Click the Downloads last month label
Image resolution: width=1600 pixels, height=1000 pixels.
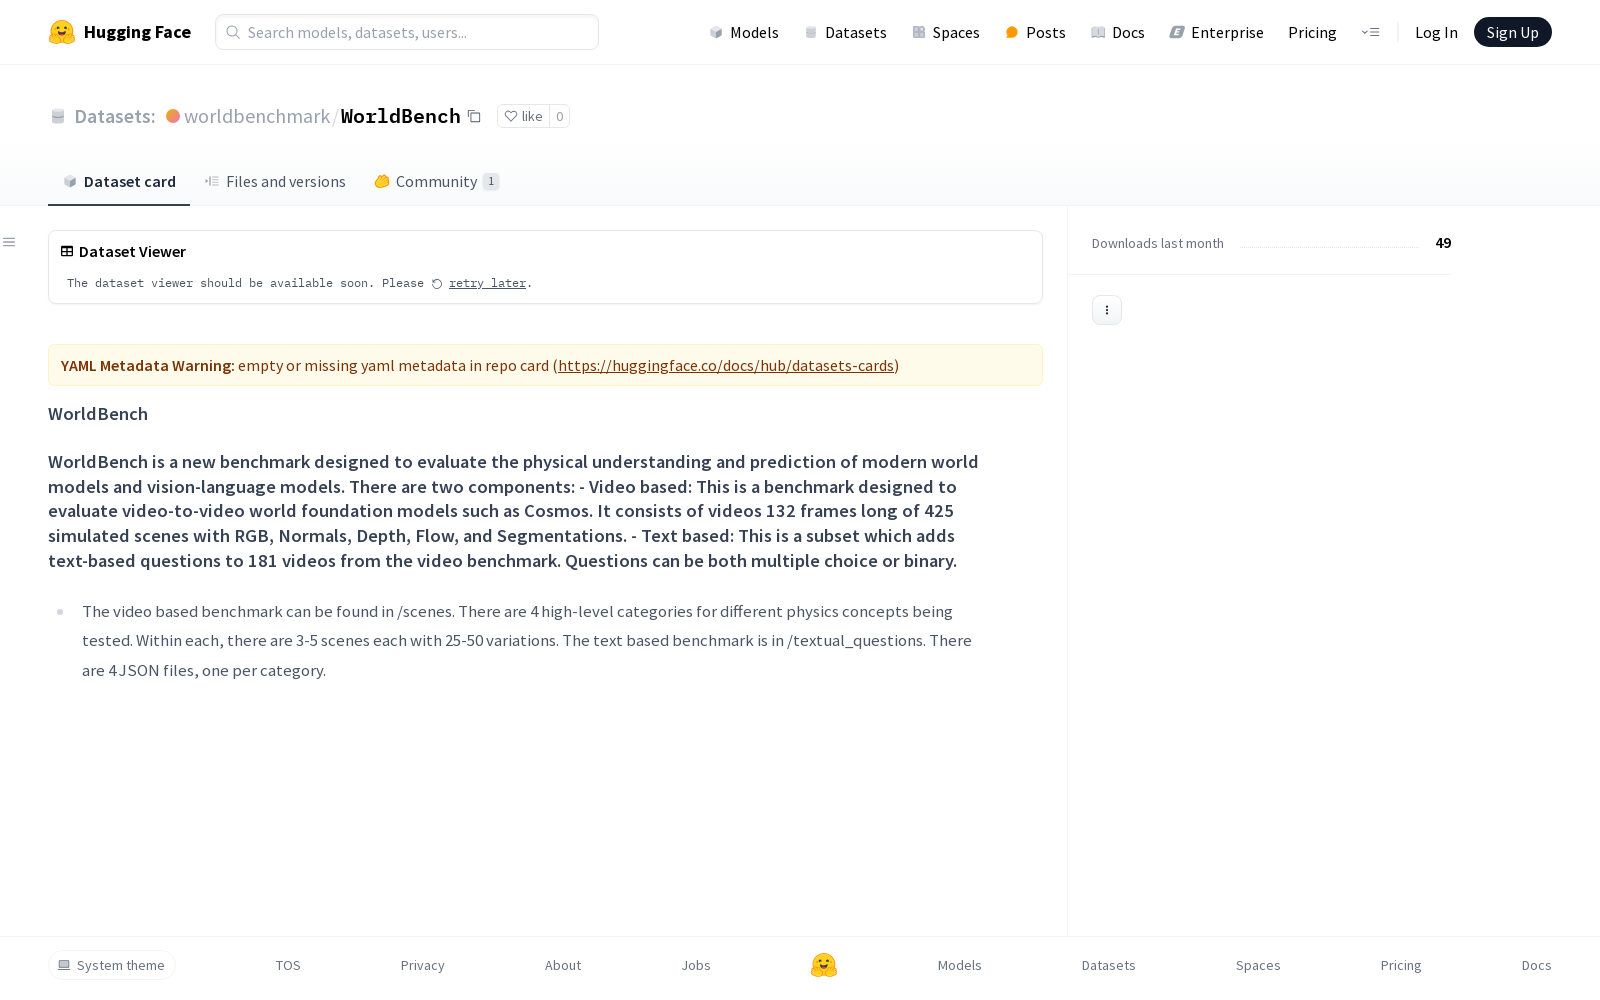pos(1158,244)
